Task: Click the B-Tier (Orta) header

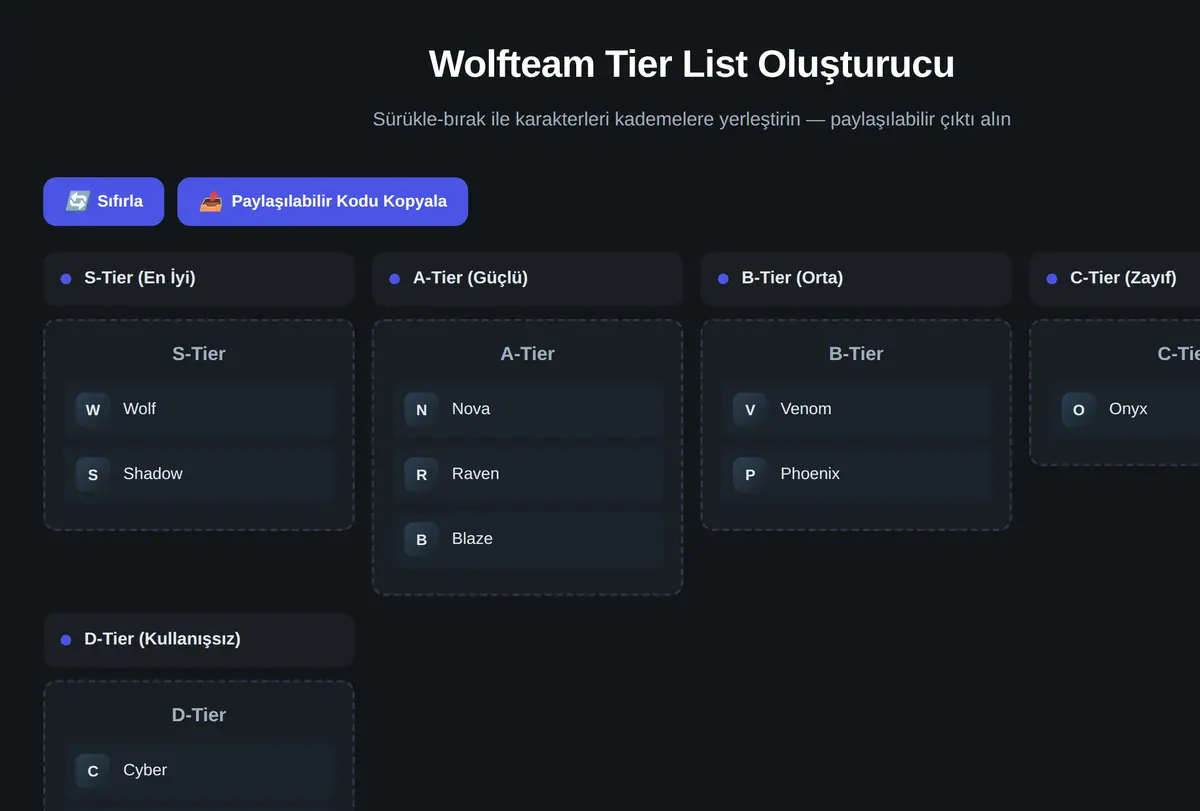Action: [856, 278]
